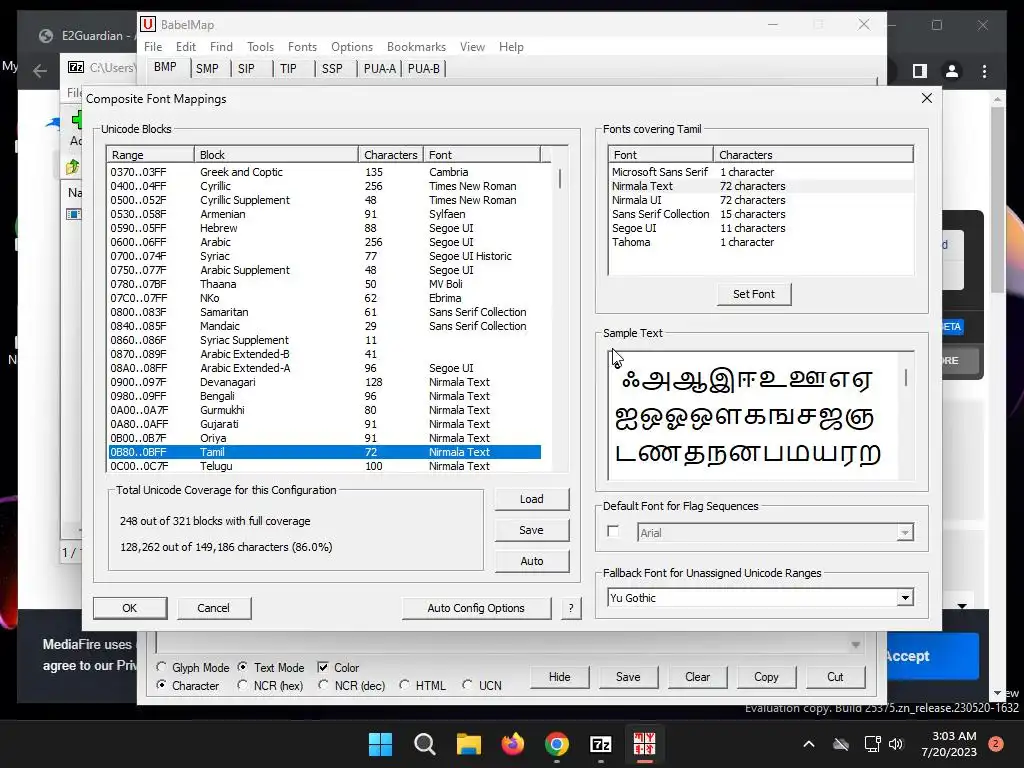Click Auto button
The image size is (1024, 768).
pyautogui.click(x=532, y=561)
